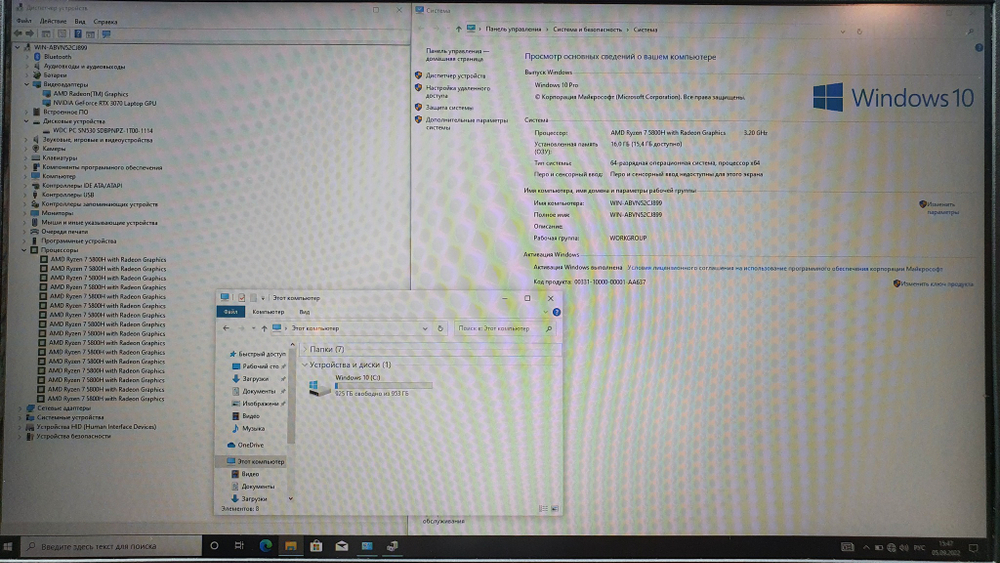Click Система и безопасность in the breadcrumb
Image resolution: width=1000 pixels, height=563 pixels.
[x=587, y=29]
